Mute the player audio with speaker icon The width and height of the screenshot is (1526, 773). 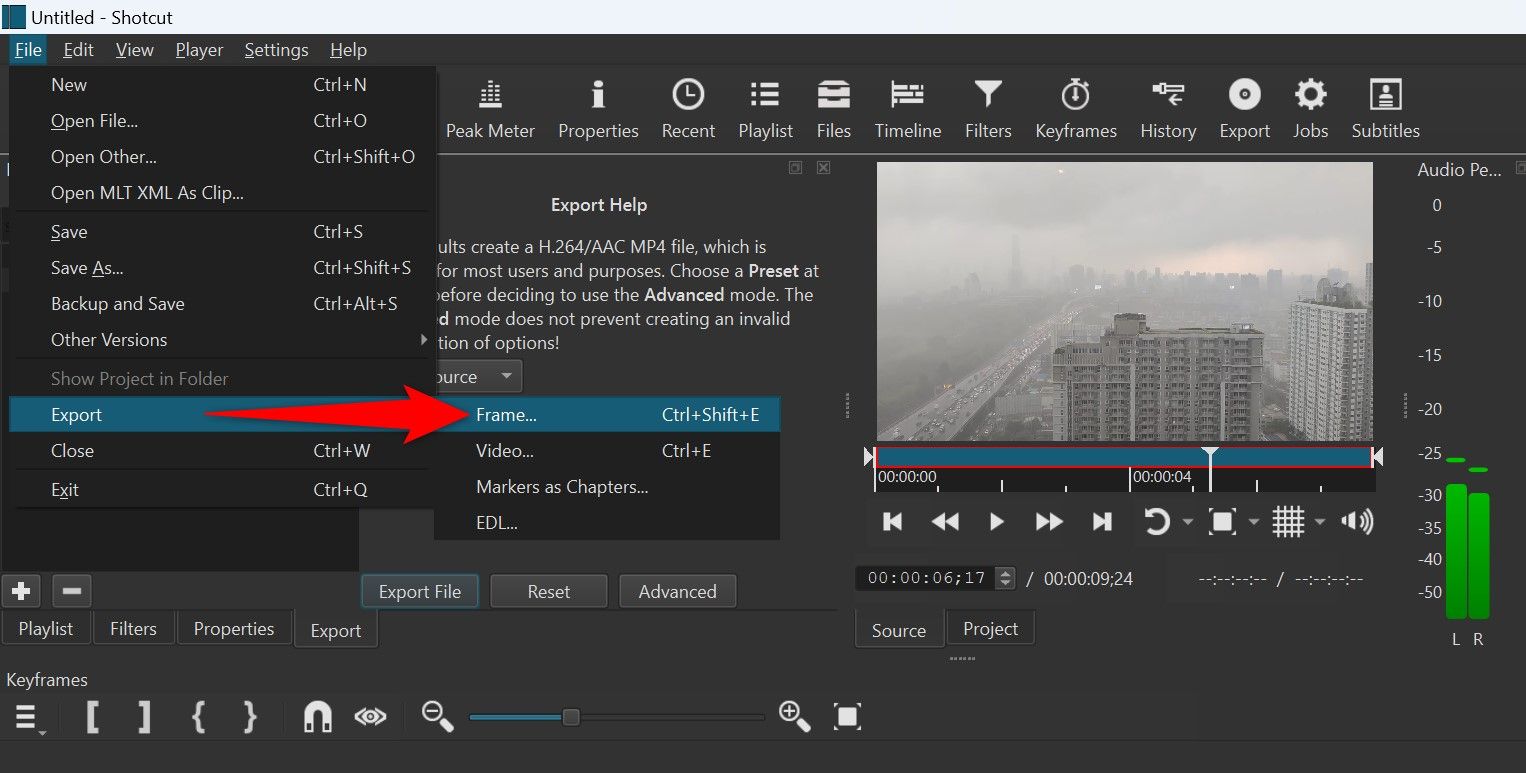coord(1357,521)
